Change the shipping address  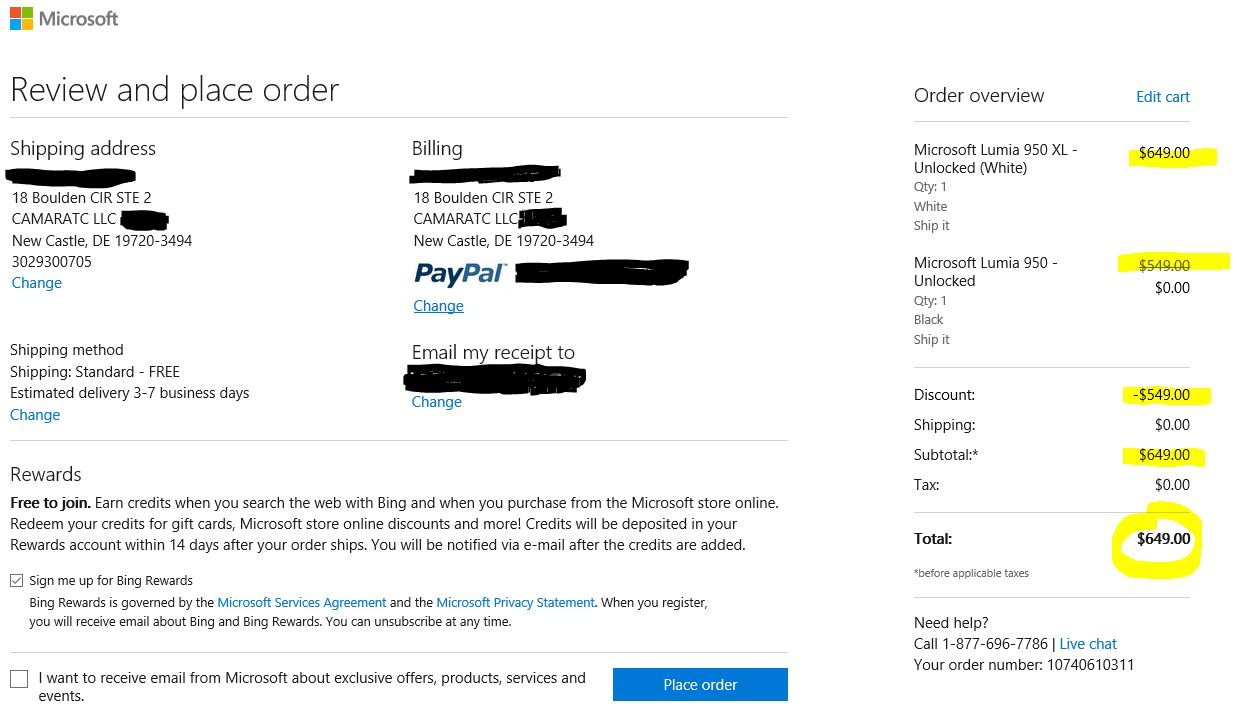(x=37, y=283)
